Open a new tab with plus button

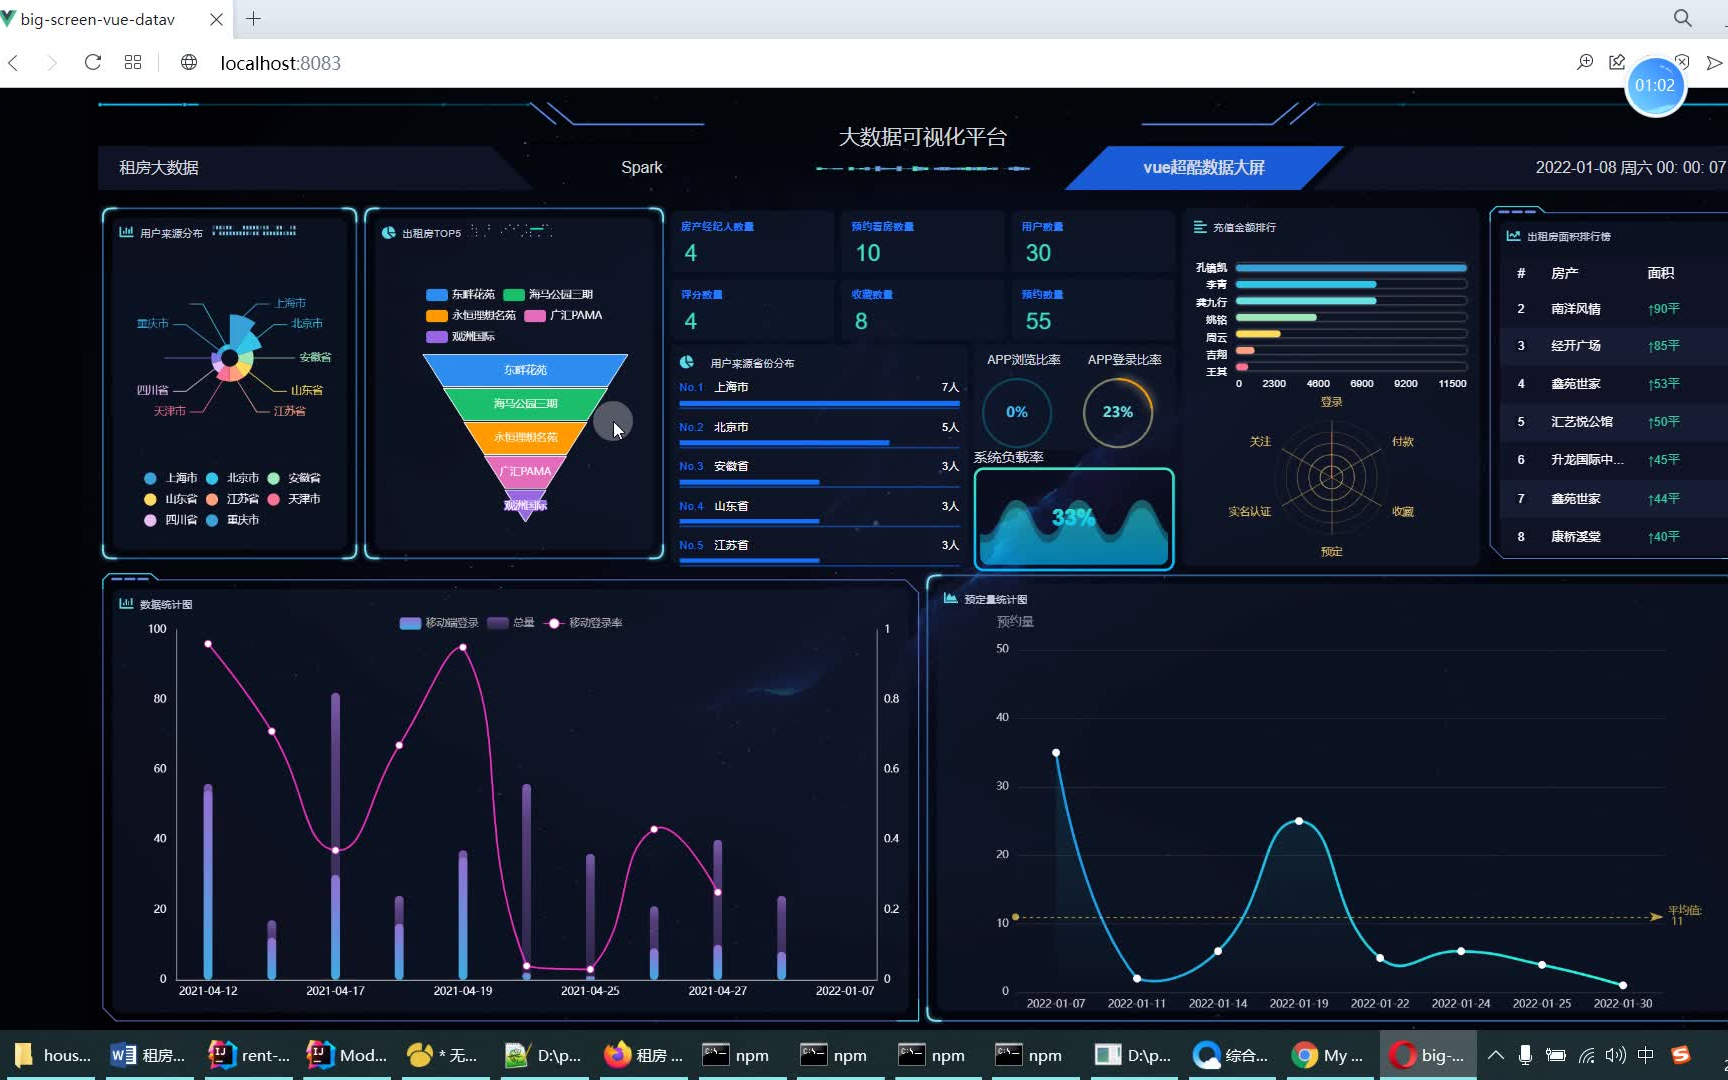[254, 18]
